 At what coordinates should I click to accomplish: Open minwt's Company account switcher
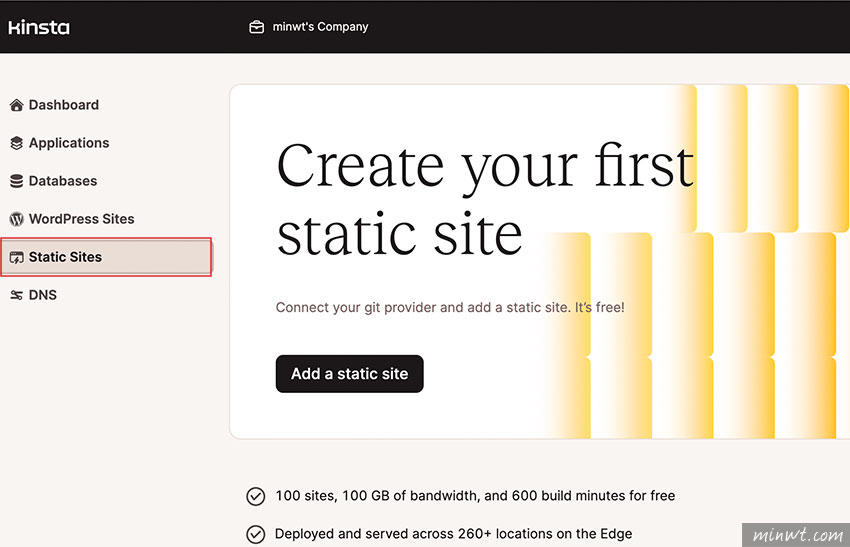308,27
